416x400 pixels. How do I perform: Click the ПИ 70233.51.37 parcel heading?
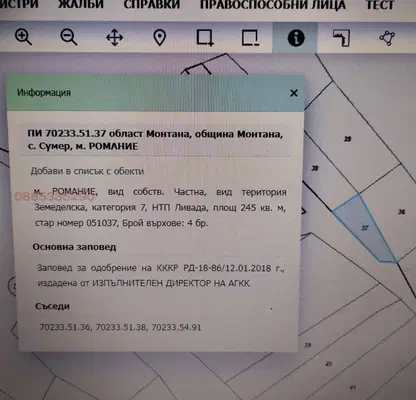pyautogui.click(x=155, y=140)
